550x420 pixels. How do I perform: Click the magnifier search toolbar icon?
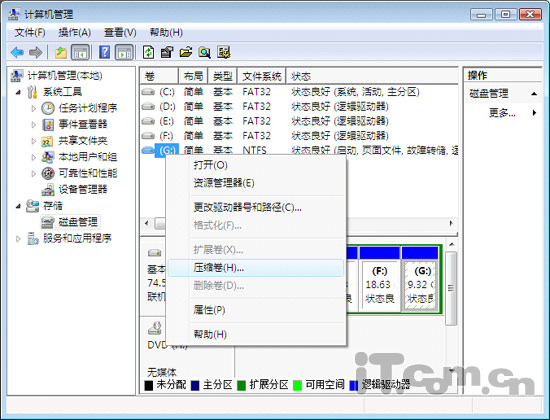204,53
